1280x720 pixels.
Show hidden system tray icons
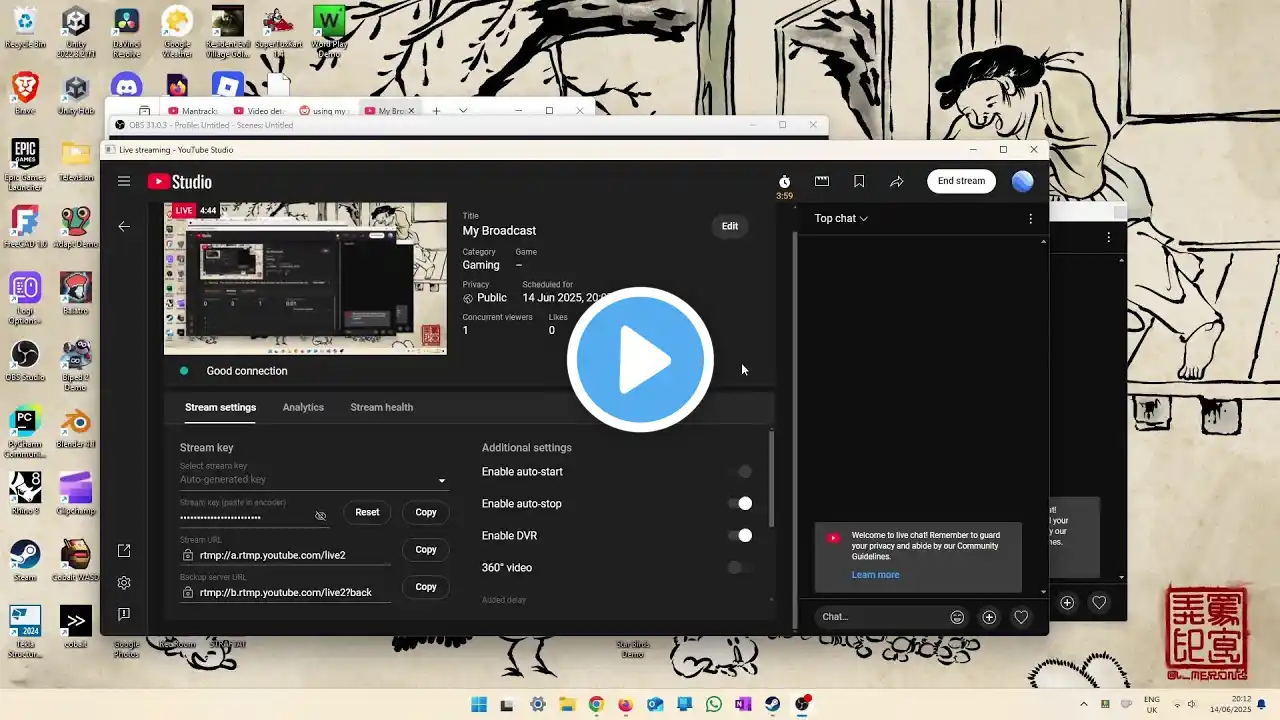(x=1085, y=705)
